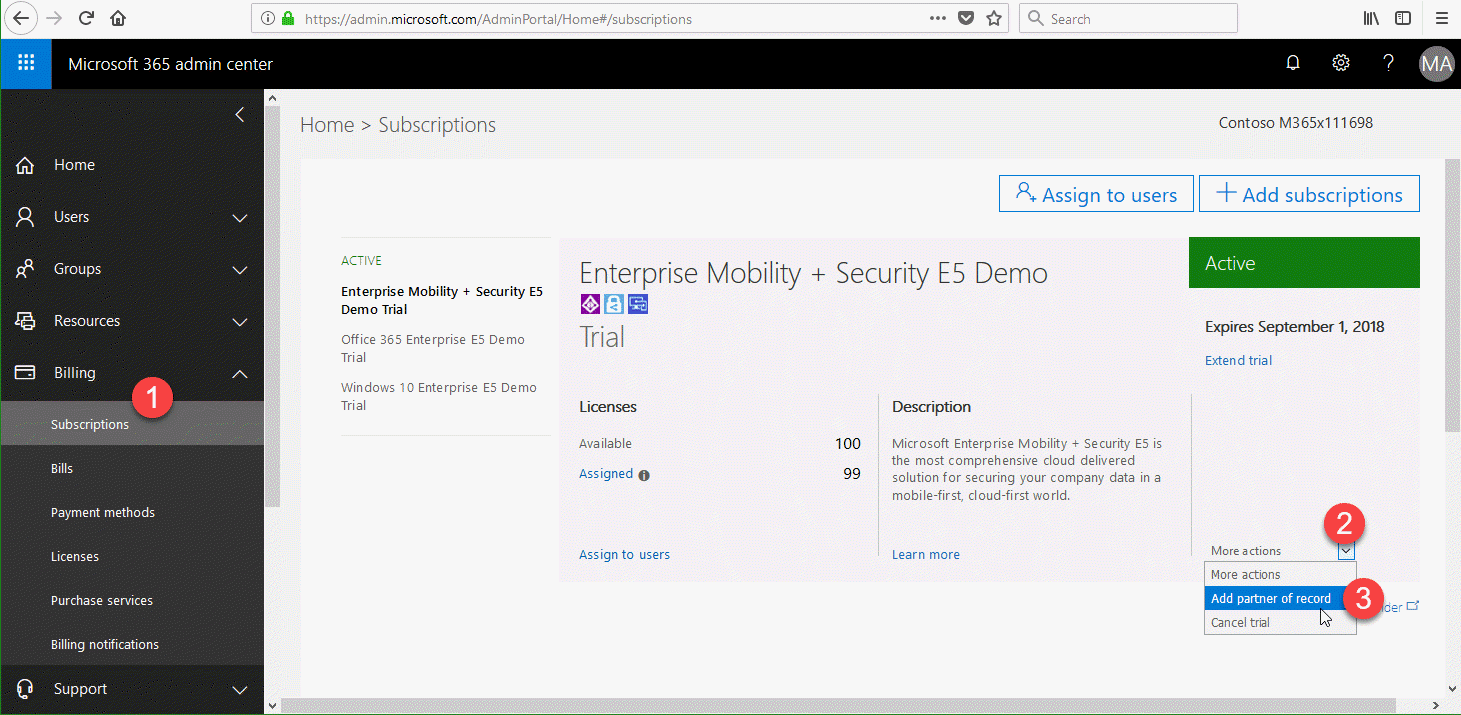
Task: Select Windows 10 Enterprise E5 Demo Trial
Action: [439, 396]
